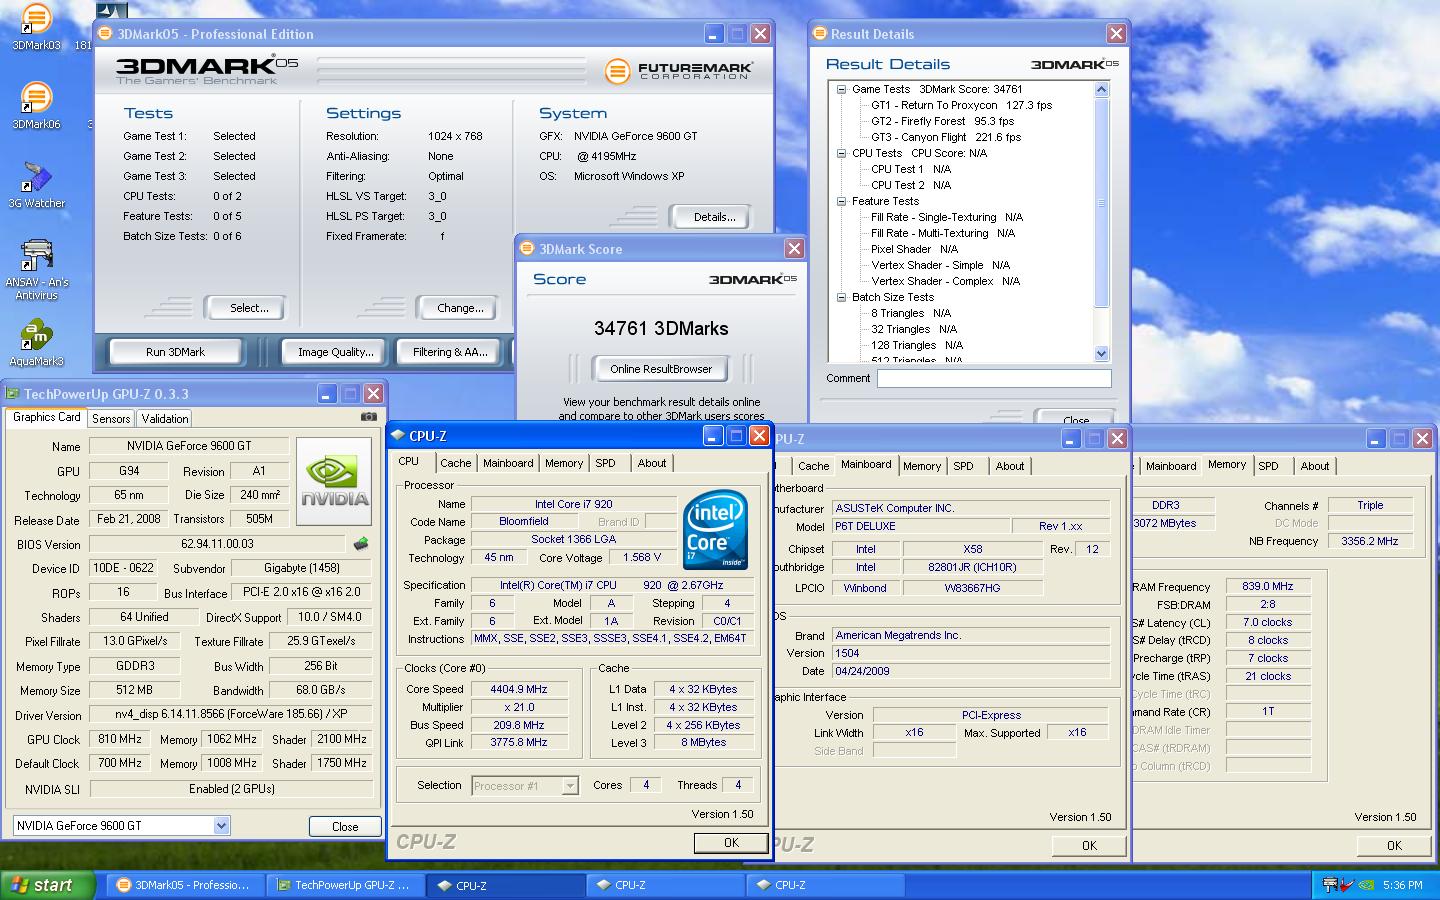
Task: Click the 34761 3DMarks score text
Action: click(x=661, y=328)
